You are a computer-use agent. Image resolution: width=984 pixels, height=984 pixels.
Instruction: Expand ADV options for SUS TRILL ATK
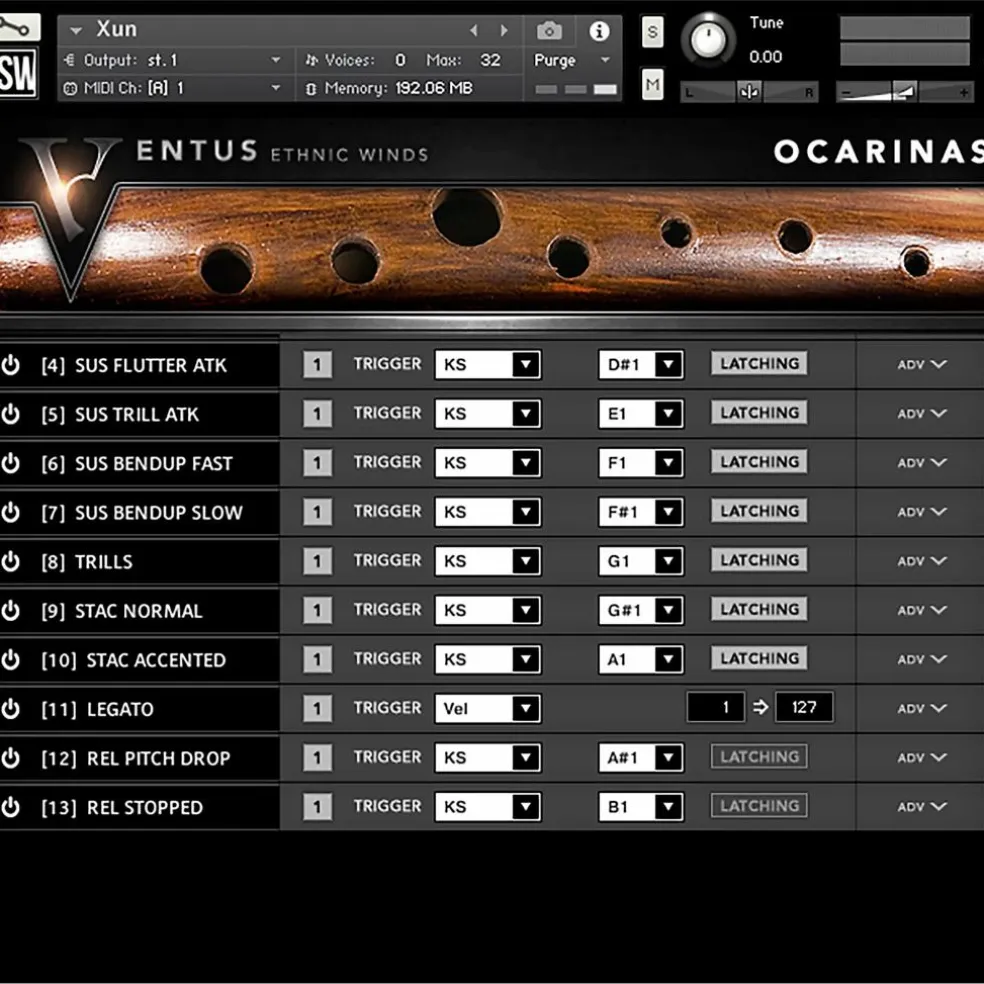921,414
